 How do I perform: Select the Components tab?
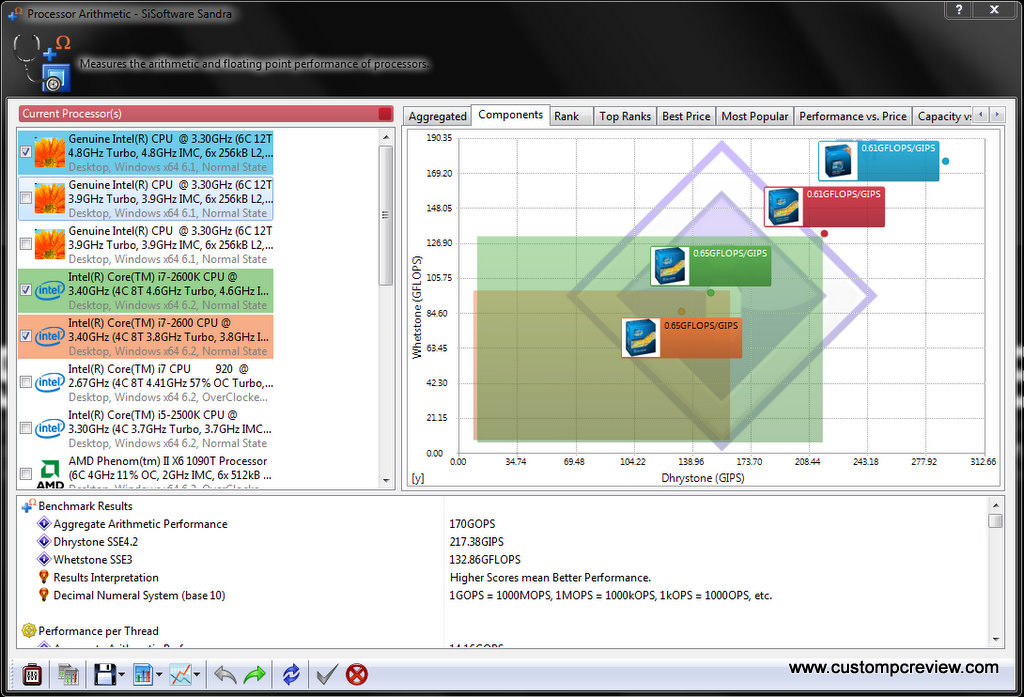coord(510,114)
